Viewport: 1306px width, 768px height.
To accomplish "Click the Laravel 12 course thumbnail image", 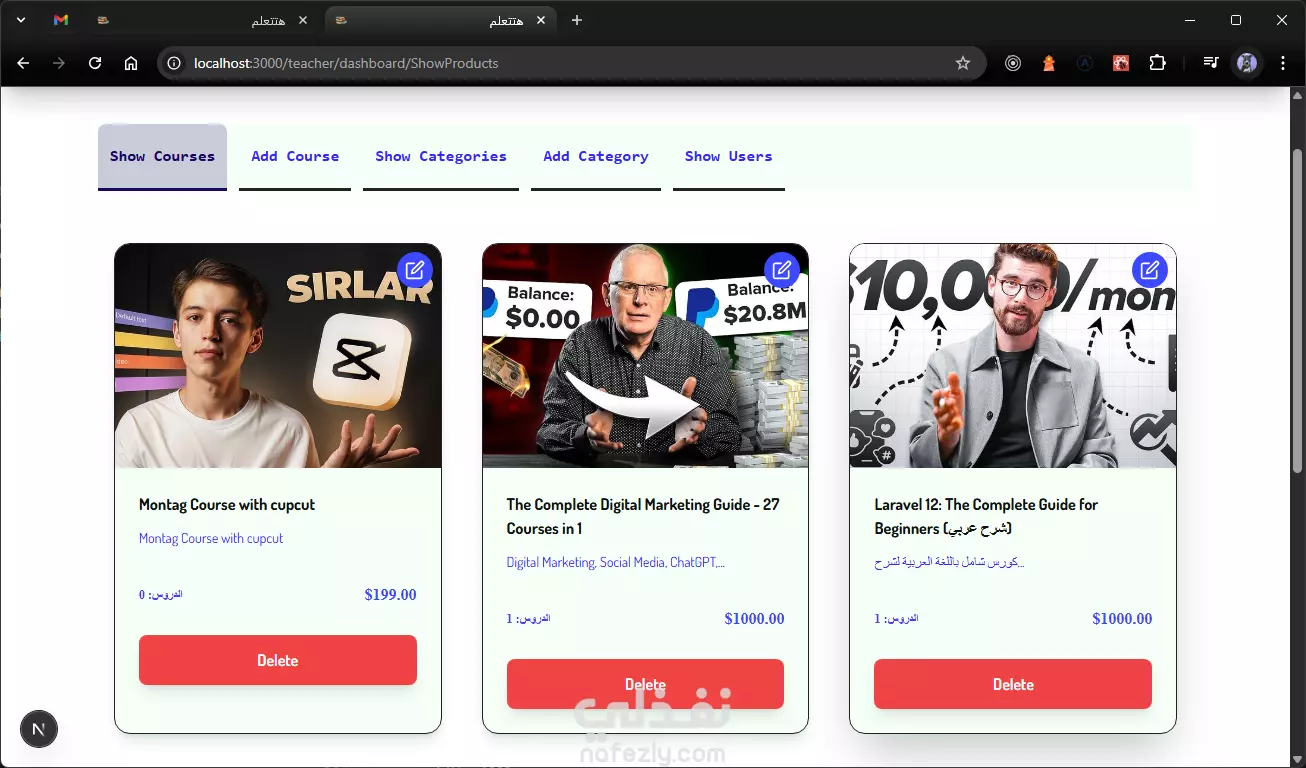I will pyautogui.click(x=1013, y=356).
